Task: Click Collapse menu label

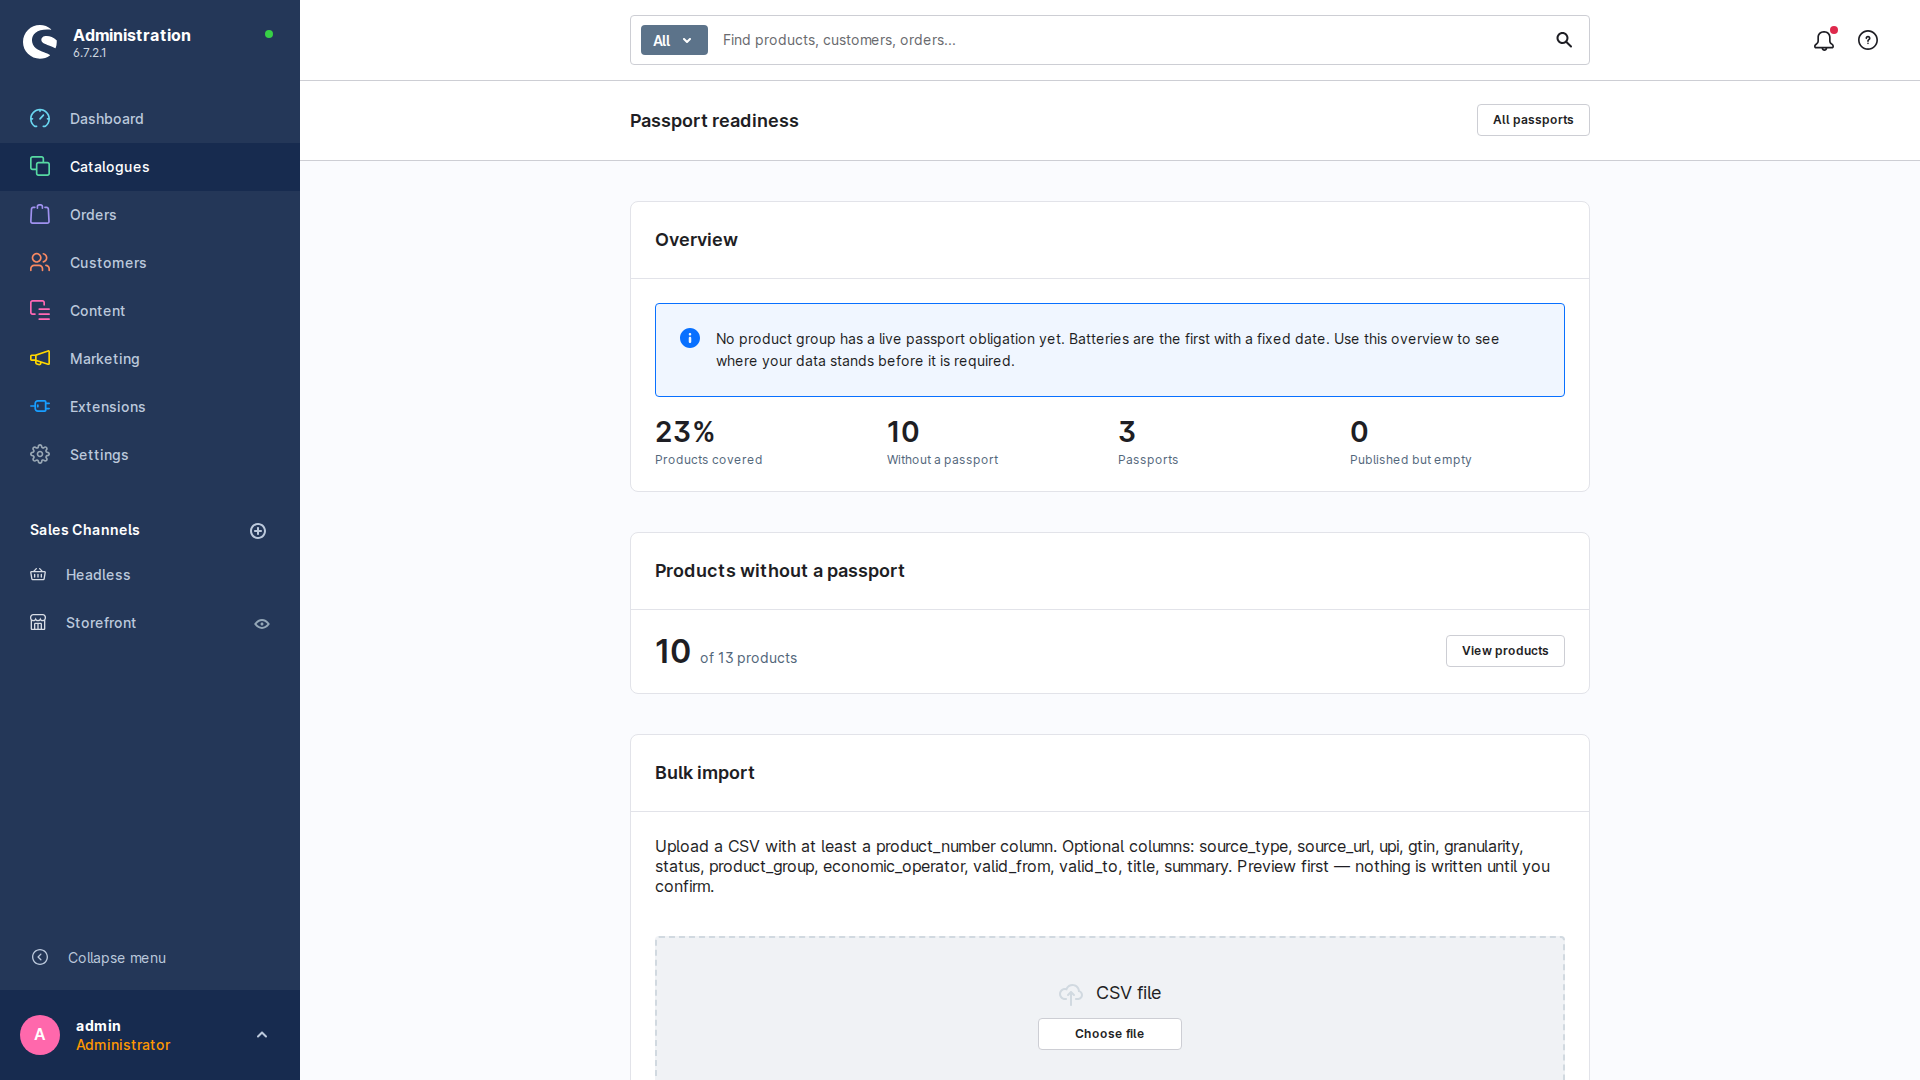Action: click(x=117, y=958)
